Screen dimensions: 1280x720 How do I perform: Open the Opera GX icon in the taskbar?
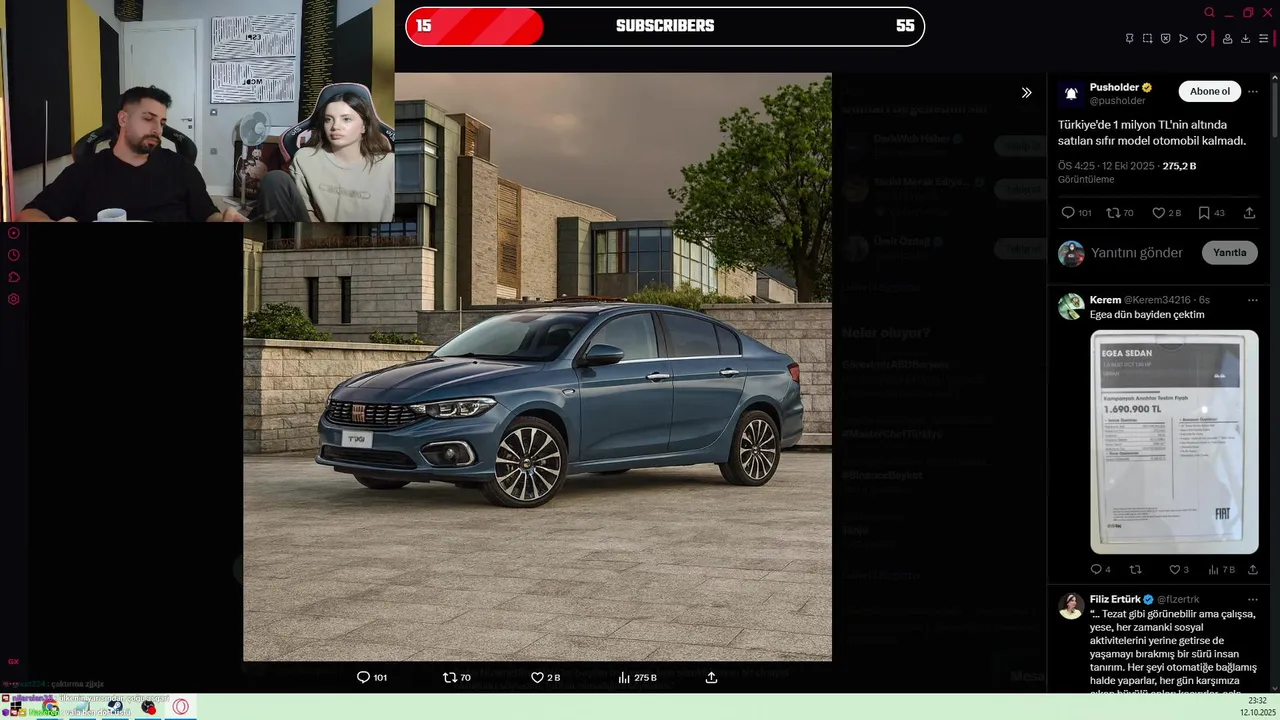(x=181, y=707)
